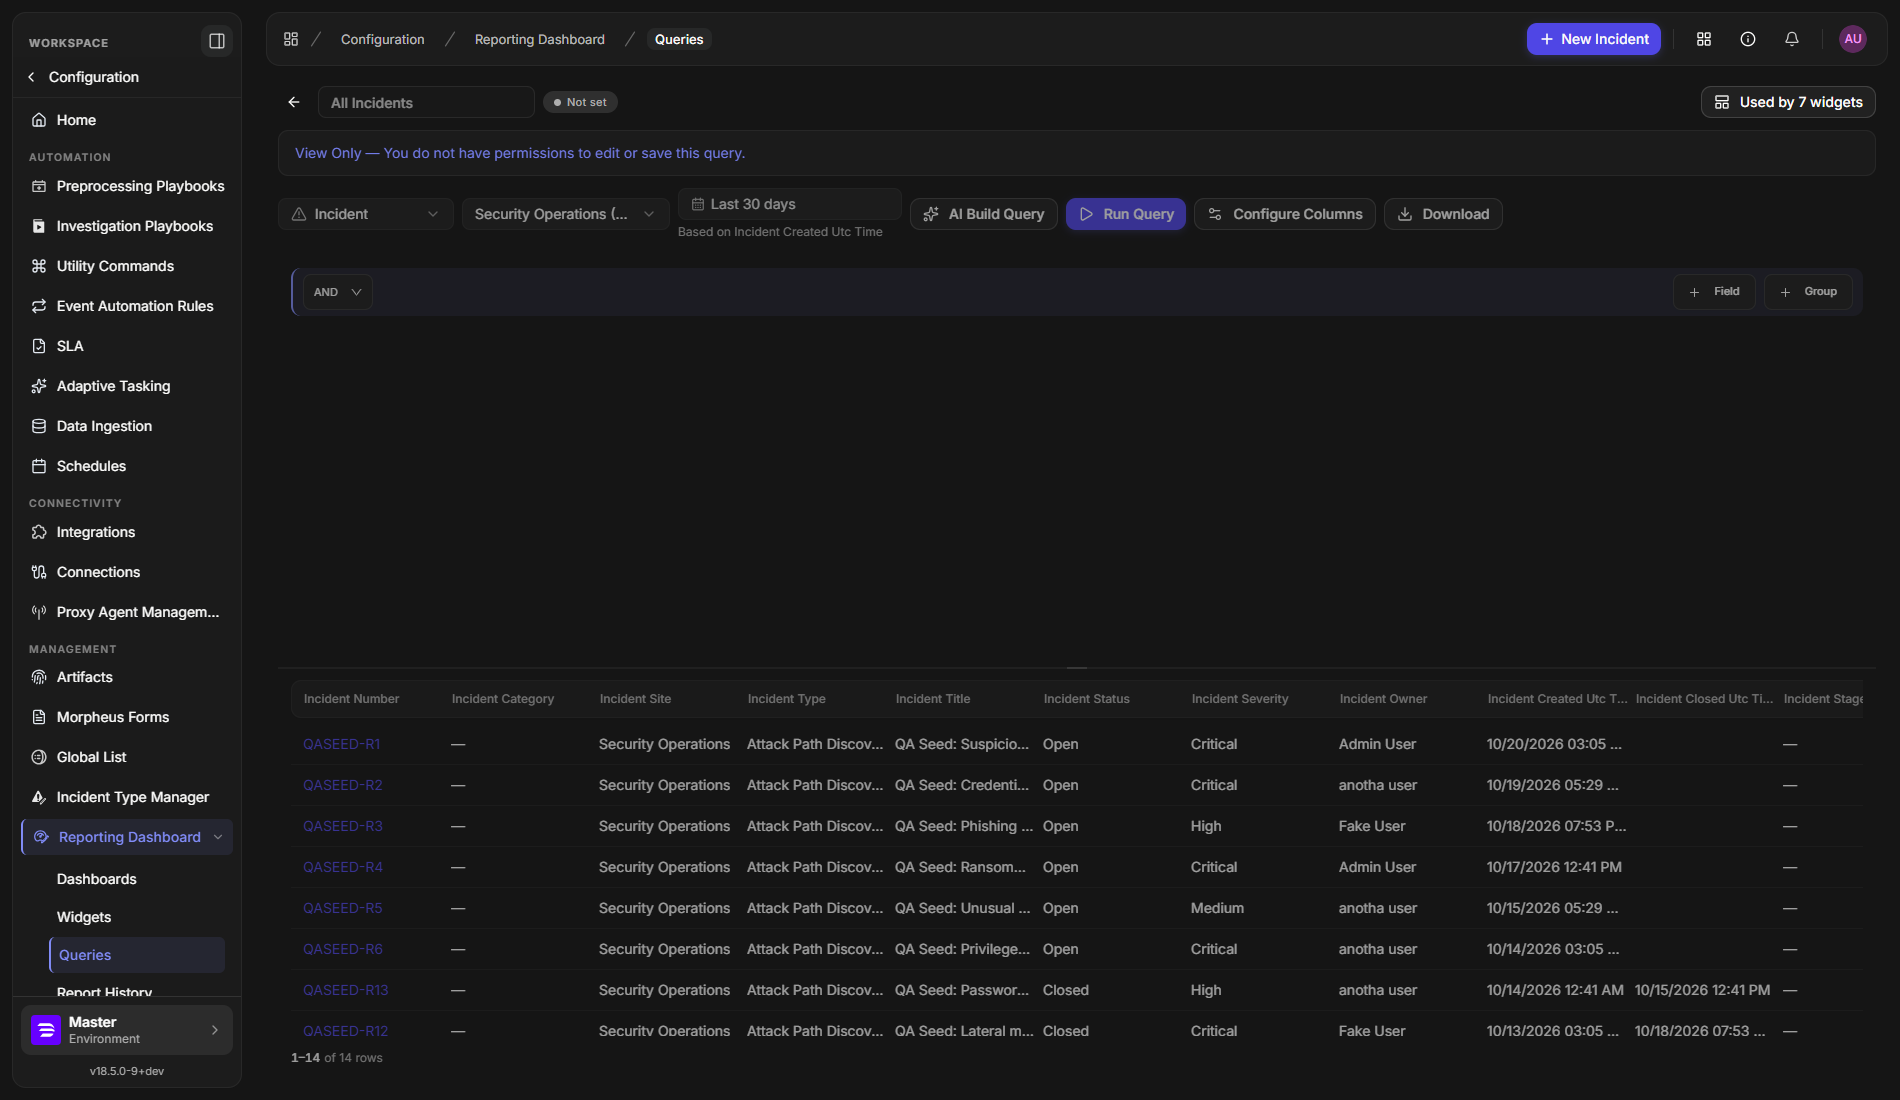Open incident QASEED-R2 link

pos(343,785)
